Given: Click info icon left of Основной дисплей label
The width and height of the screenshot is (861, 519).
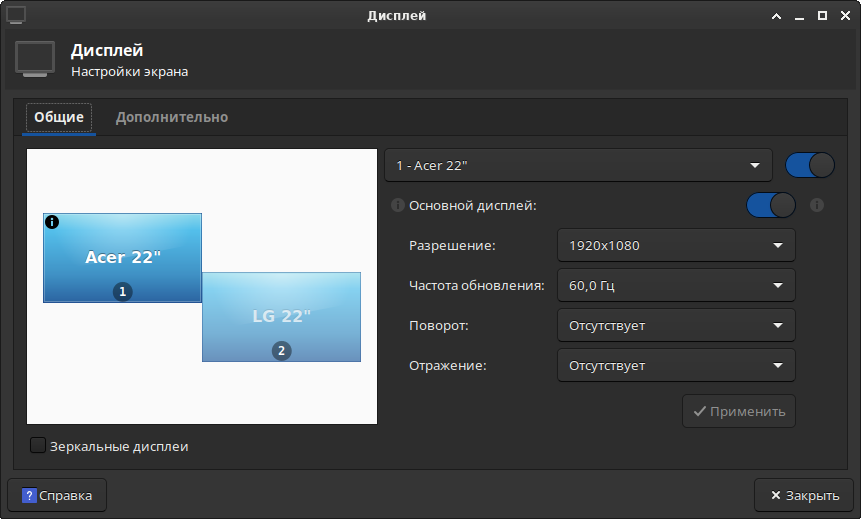Looking at the screenshot, I should pyautogui.click(x=398, y=205).
